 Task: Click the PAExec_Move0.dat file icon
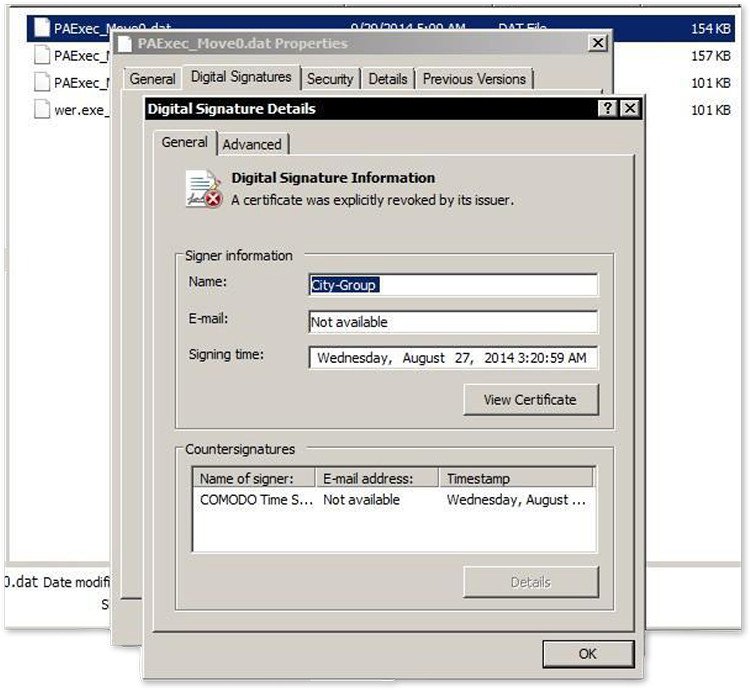point(41,28)
